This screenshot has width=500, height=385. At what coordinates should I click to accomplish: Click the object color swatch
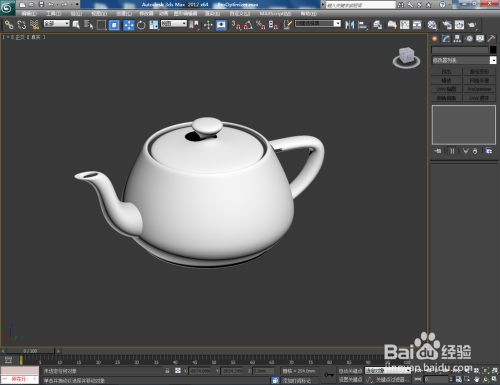(493, 50)
